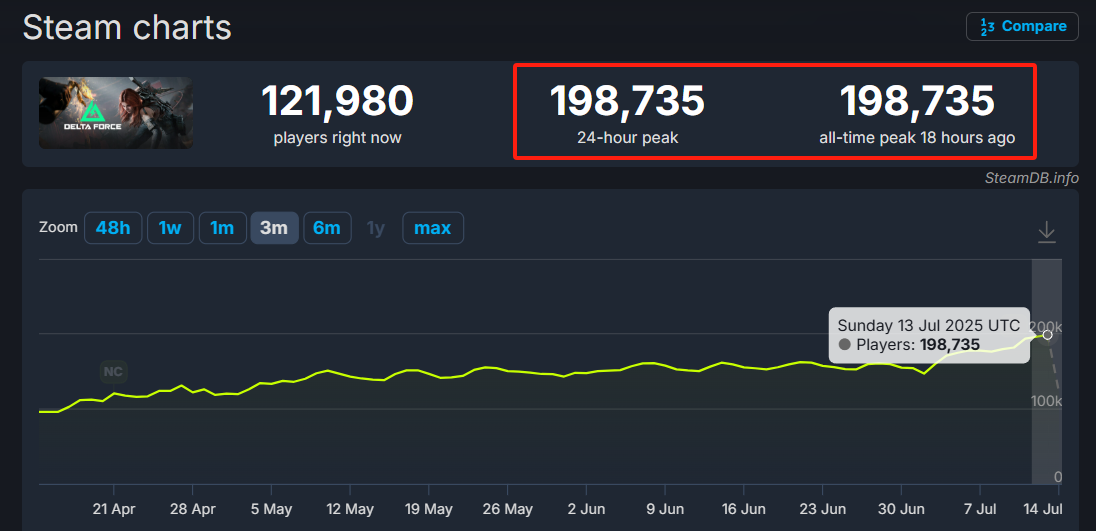Click the all-time peak figure
This screenshot has height=531, width=1096.
(916, 101)
